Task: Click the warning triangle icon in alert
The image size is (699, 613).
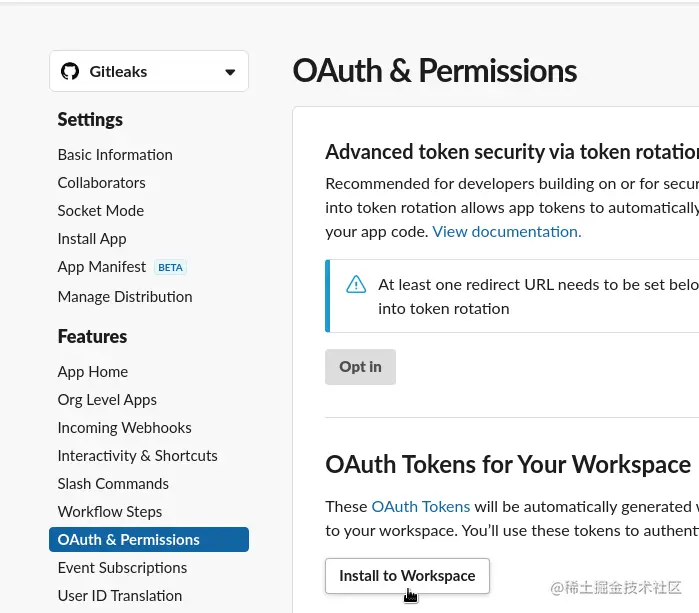Action: tap(356, 285)
